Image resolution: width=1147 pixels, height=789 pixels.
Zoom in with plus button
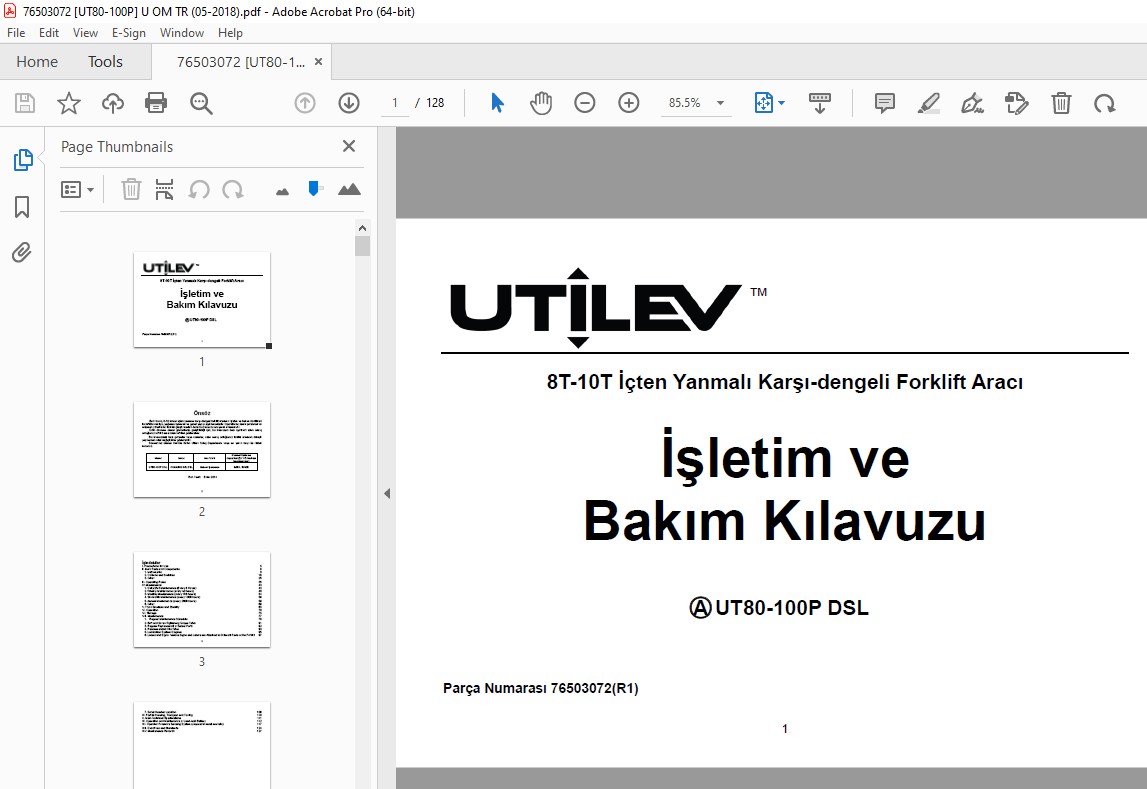[628, 103]
